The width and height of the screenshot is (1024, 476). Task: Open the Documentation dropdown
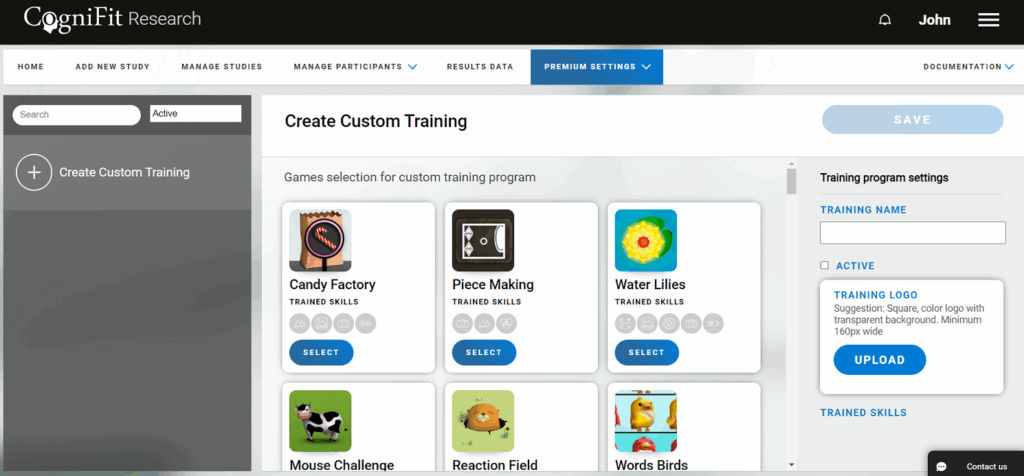pos(967,67)
